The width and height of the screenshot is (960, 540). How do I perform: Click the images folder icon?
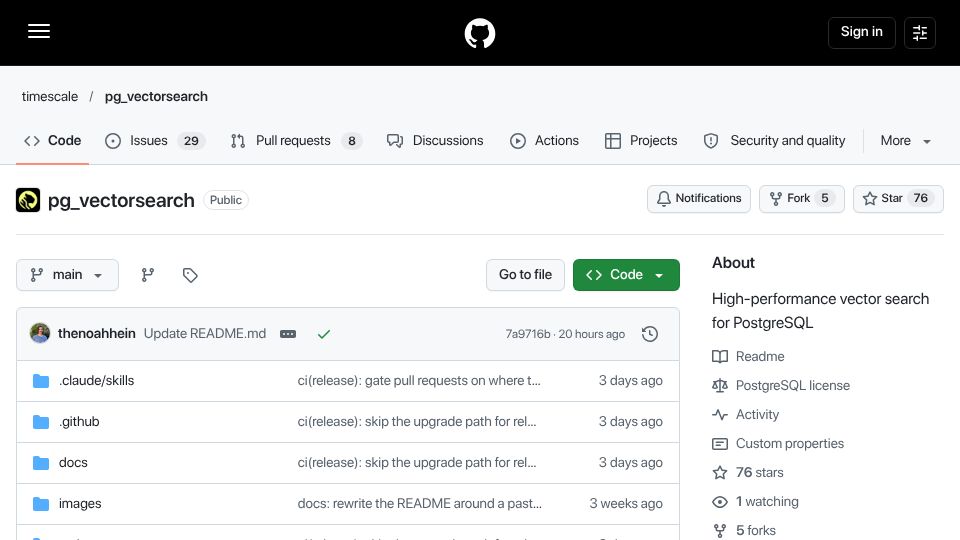click(41, 504)
